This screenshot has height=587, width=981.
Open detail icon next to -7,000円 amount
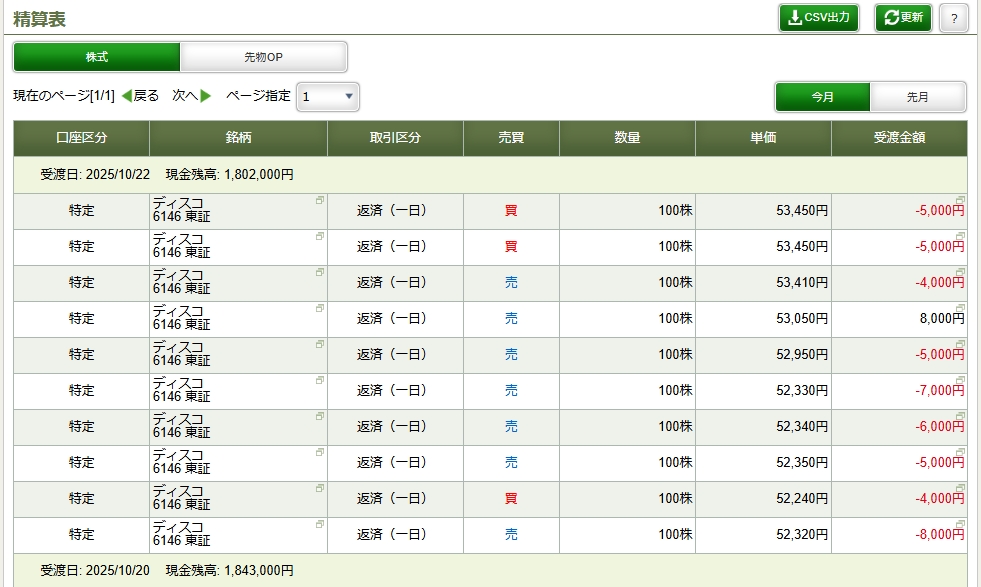(x=960, y=381)
